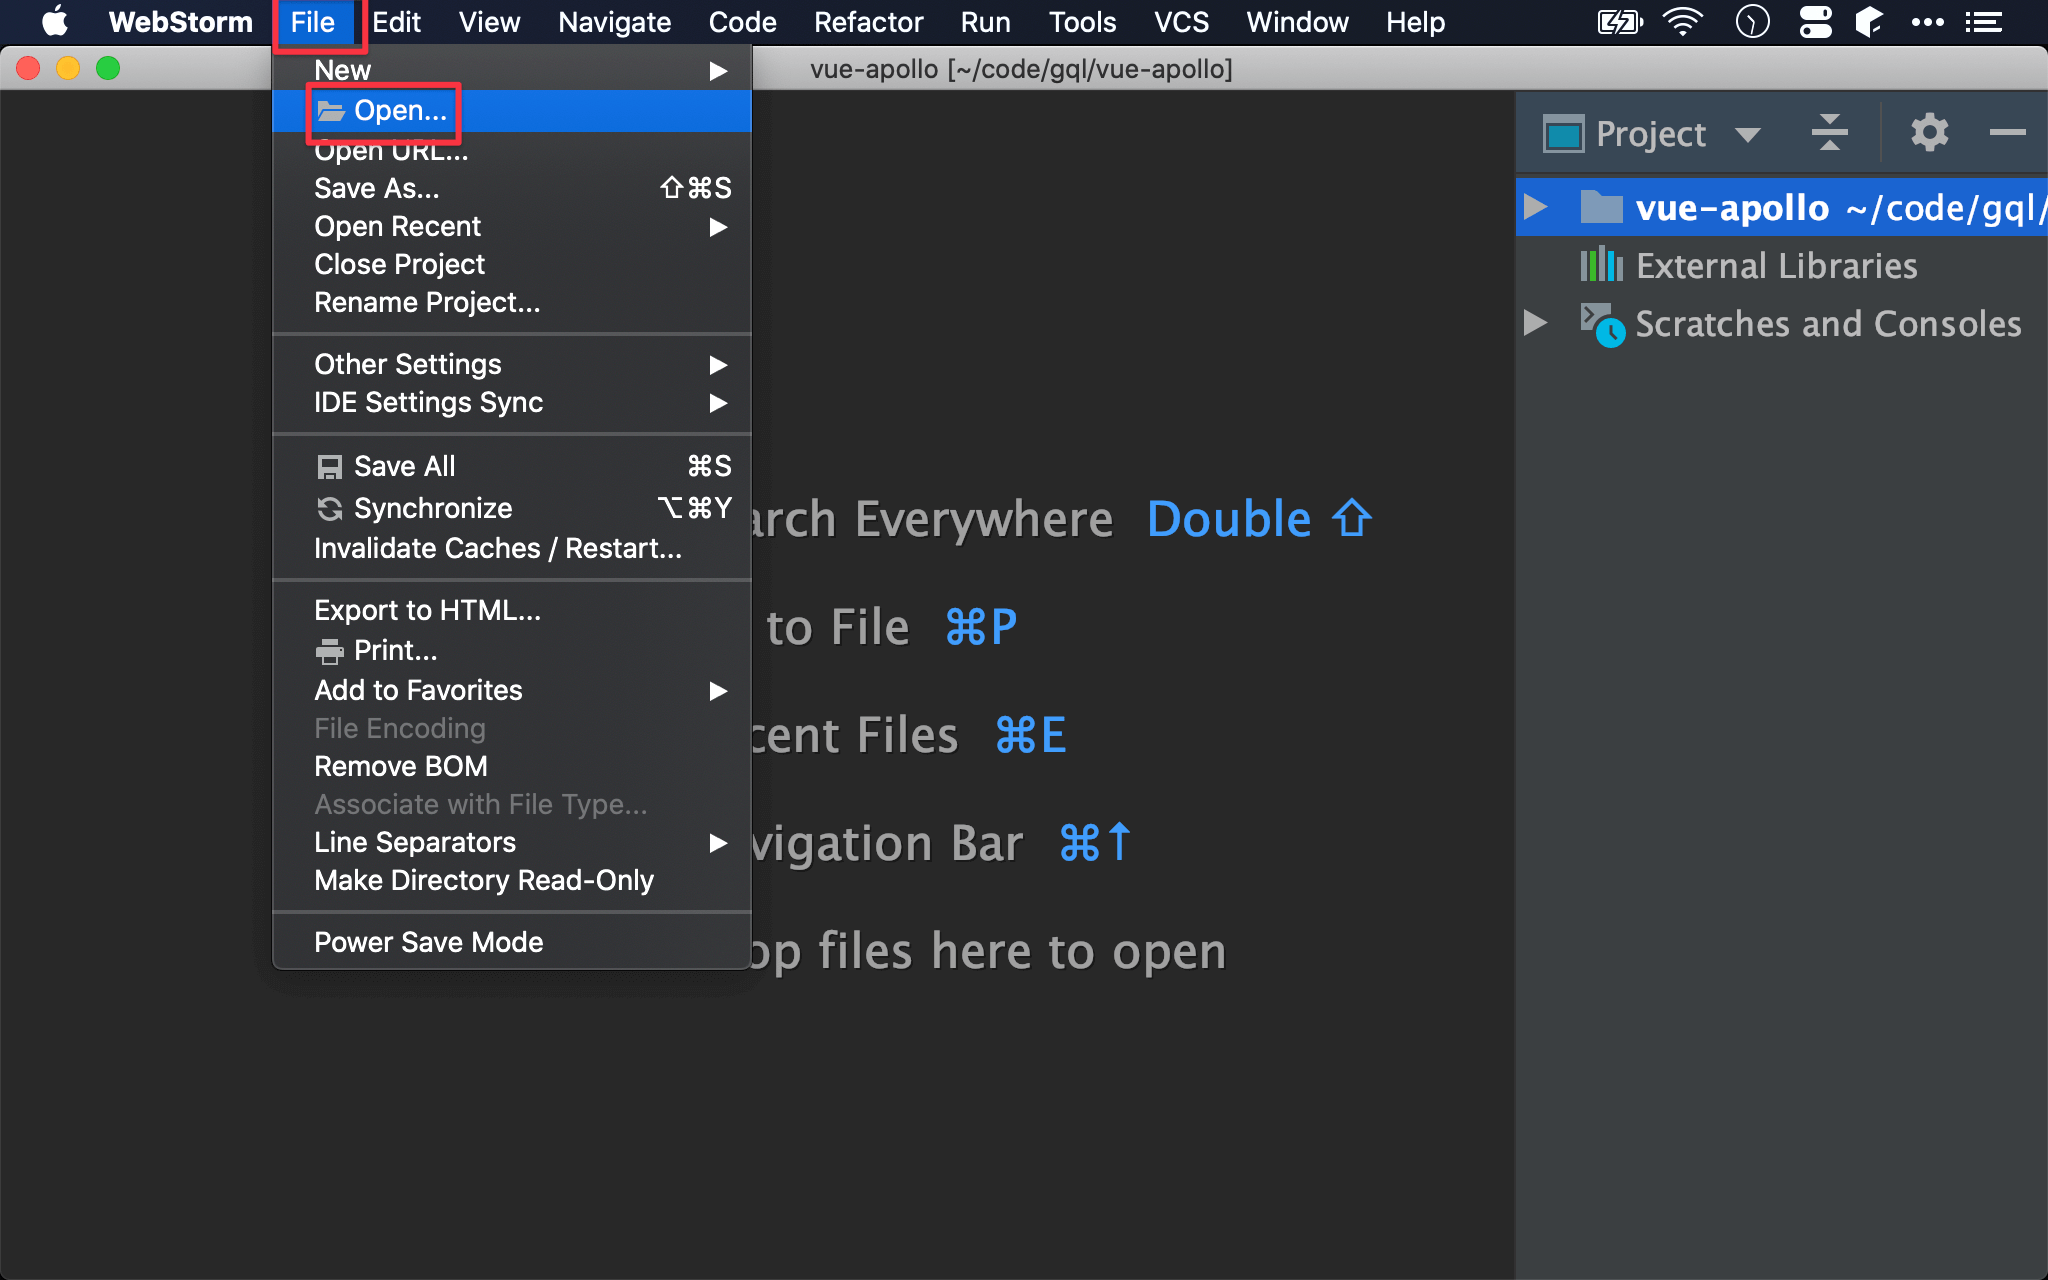Open the Refactor menu
2048x1280 pixels.
[x=868, y=22]
